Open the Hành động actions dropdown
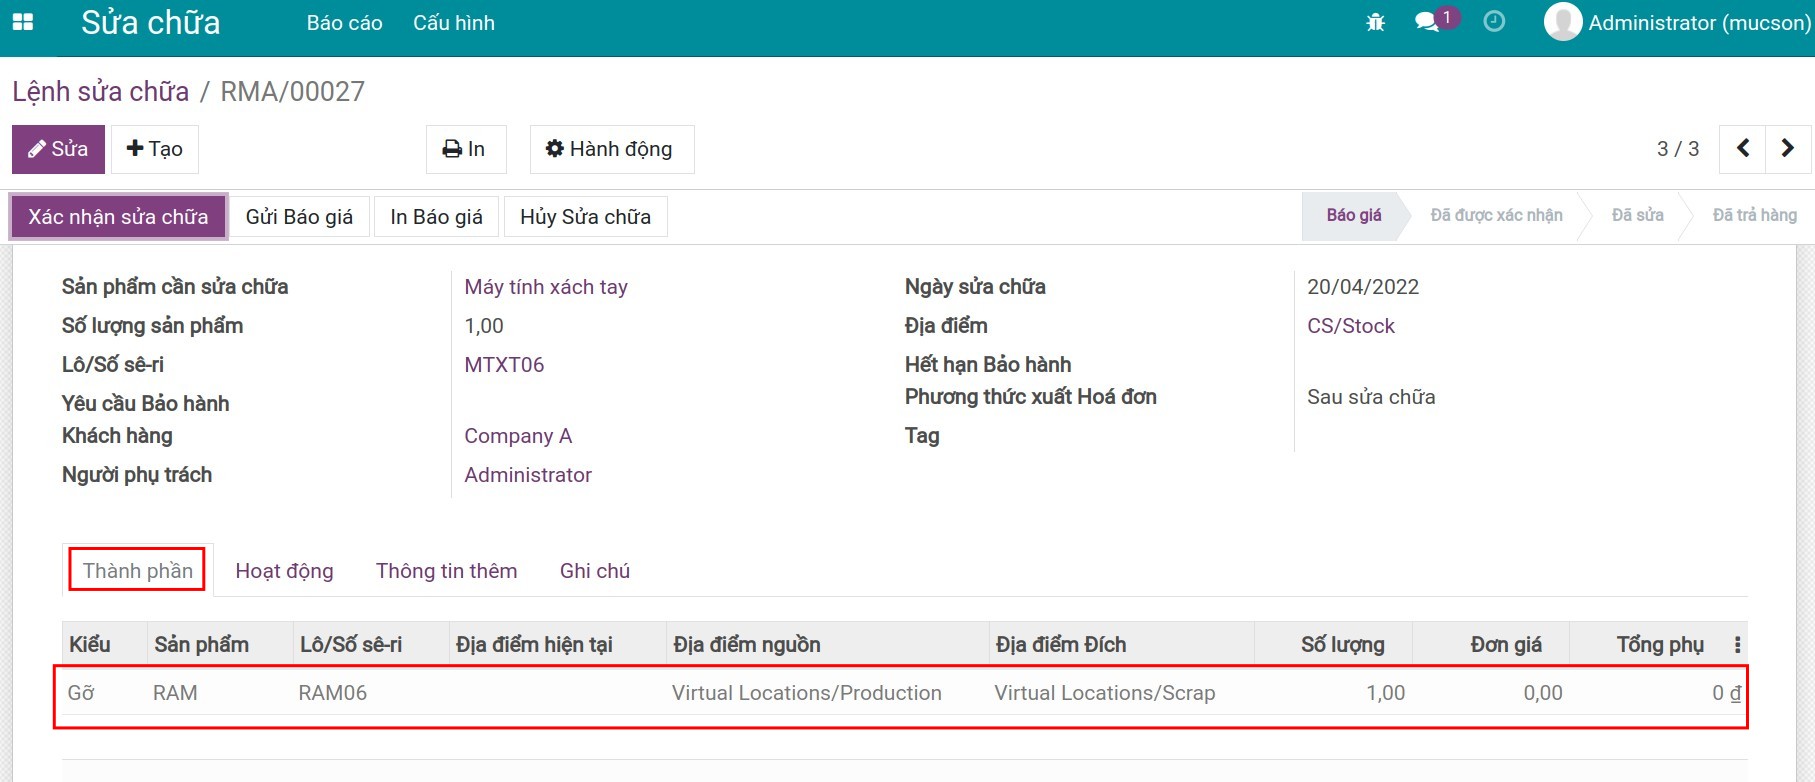 click(611, 149)
